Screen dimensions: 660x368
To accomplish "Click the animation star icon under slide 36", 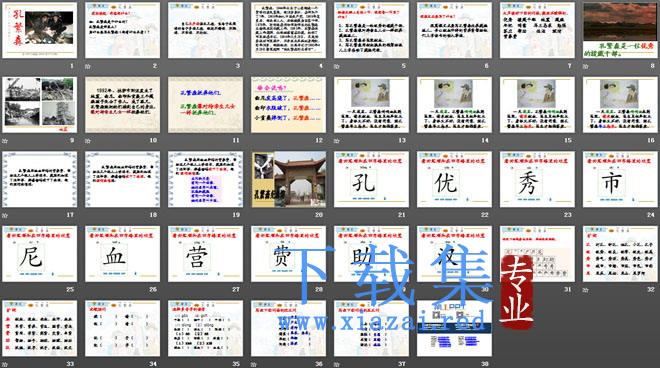I will (253, 364).
